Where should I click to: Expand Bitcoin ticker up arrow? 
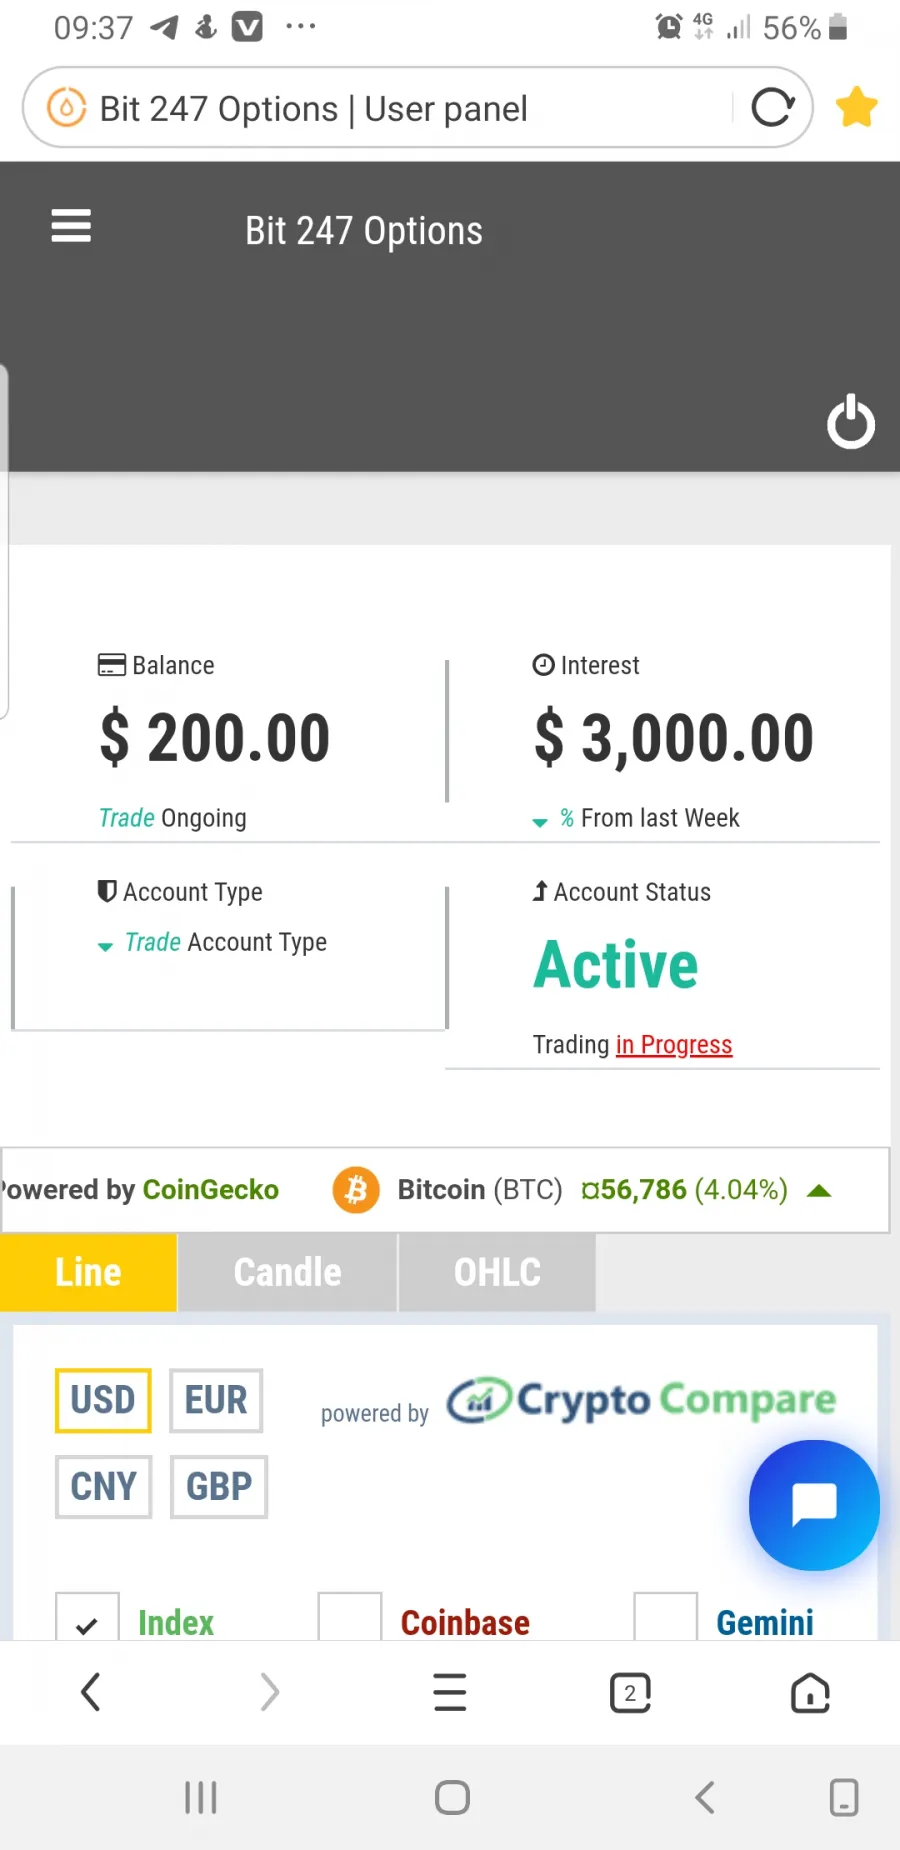pyautogui.click(x=819, y=1190)
